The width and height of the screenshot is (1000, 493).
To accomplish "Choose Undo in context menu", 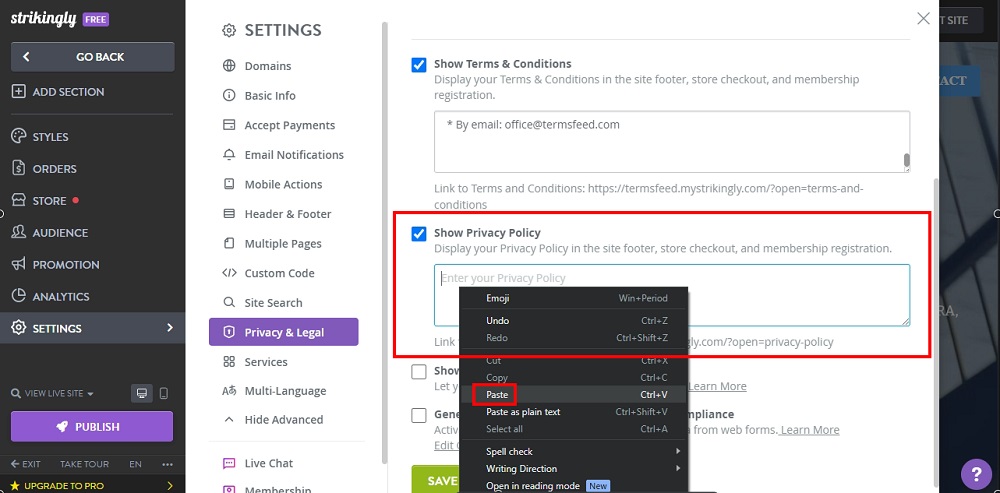I will coord(573,320).
